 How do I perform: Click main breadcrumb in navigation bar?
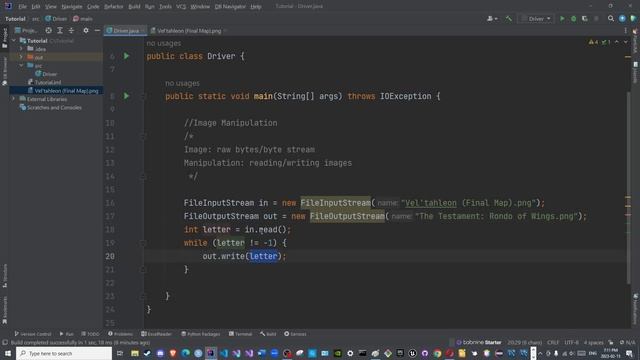(x=83, y=19)
